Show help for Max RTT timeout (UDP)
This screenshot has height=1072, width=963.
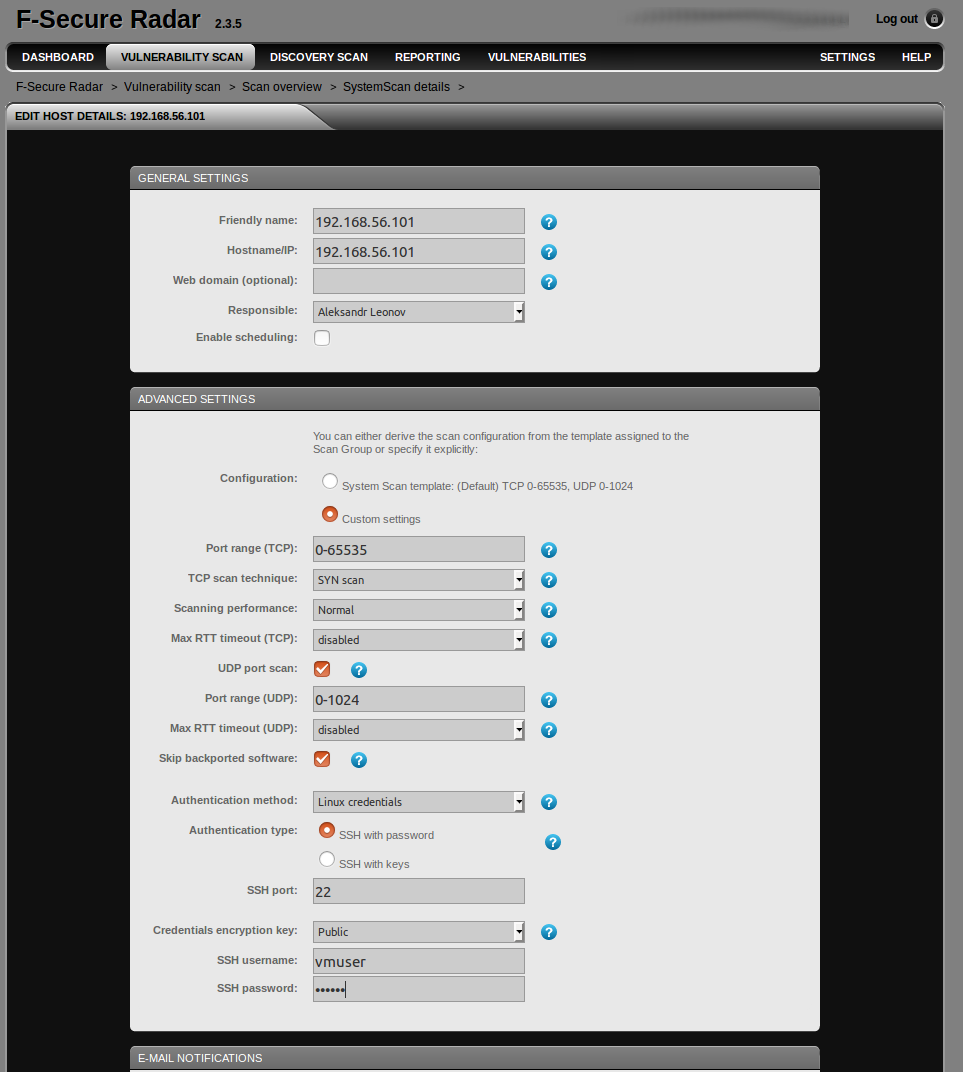click(549, 731)
